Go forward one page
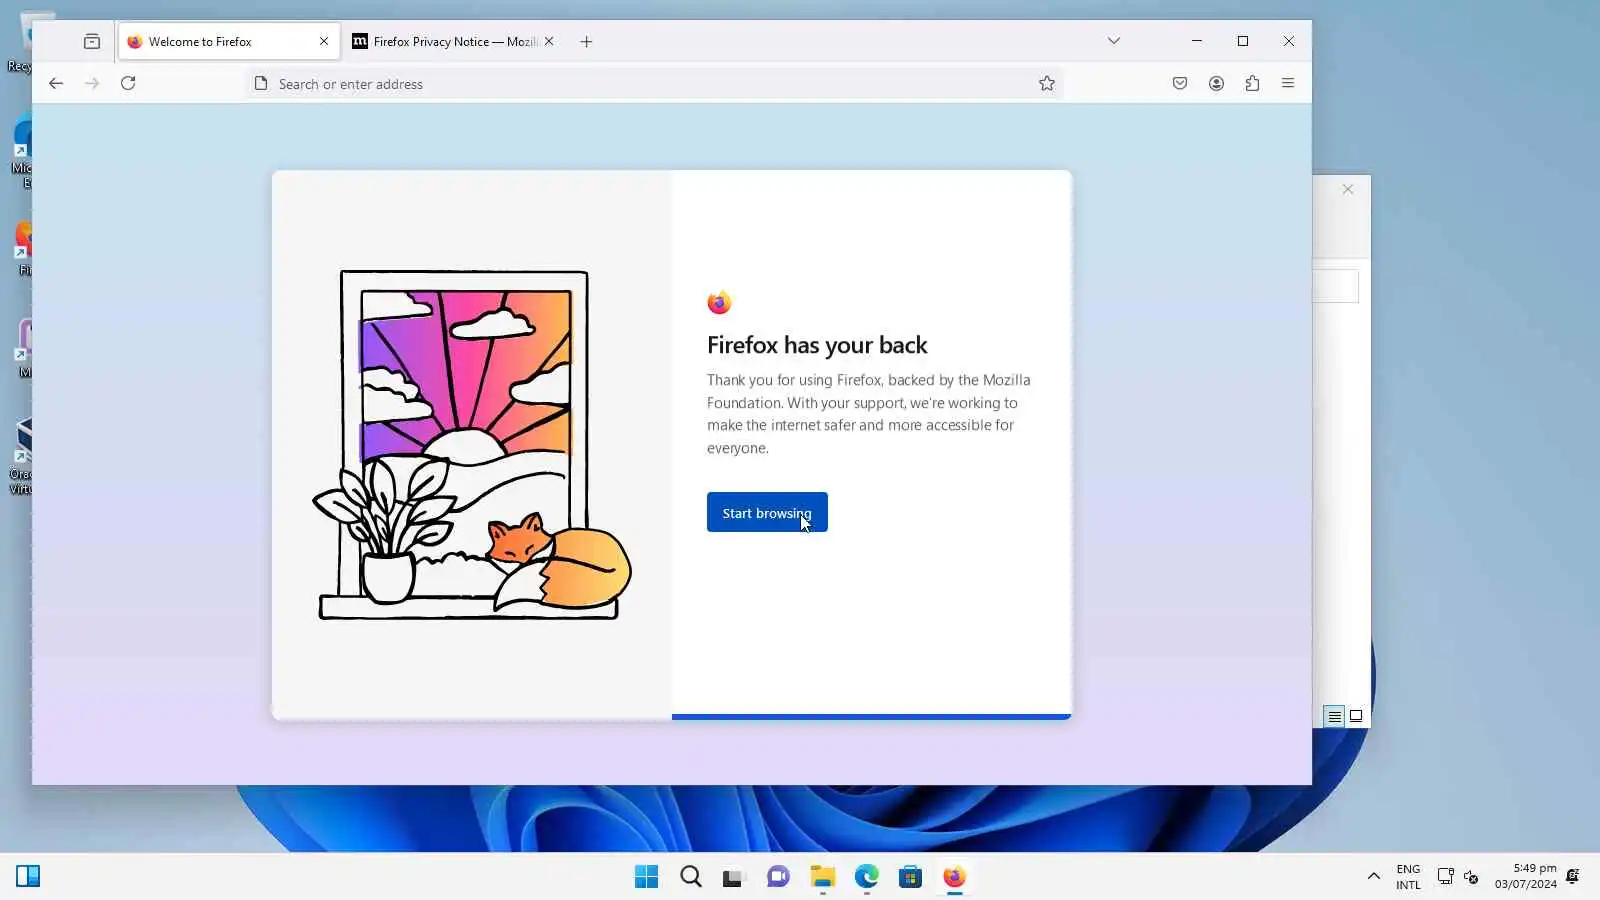Viewport: 1600px width, 900px height. [x=92, y=84]
